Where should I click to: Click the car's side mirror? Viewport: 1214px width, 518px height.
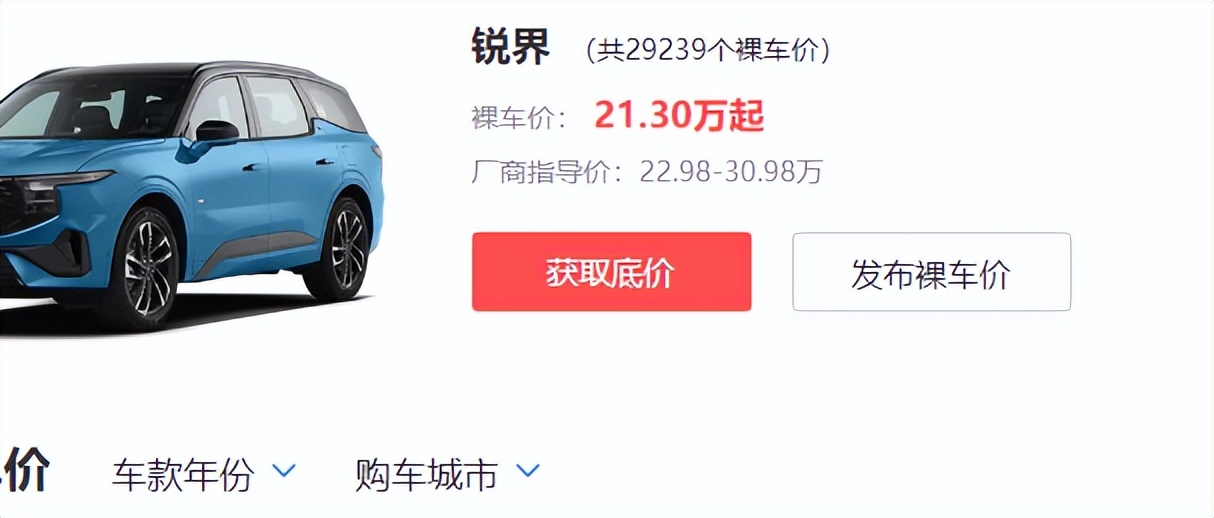point(215,134)
